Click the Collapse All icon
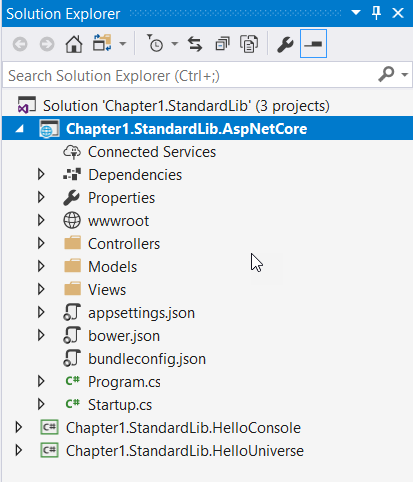This screenshot has height=482, width=413. [222, 44]
